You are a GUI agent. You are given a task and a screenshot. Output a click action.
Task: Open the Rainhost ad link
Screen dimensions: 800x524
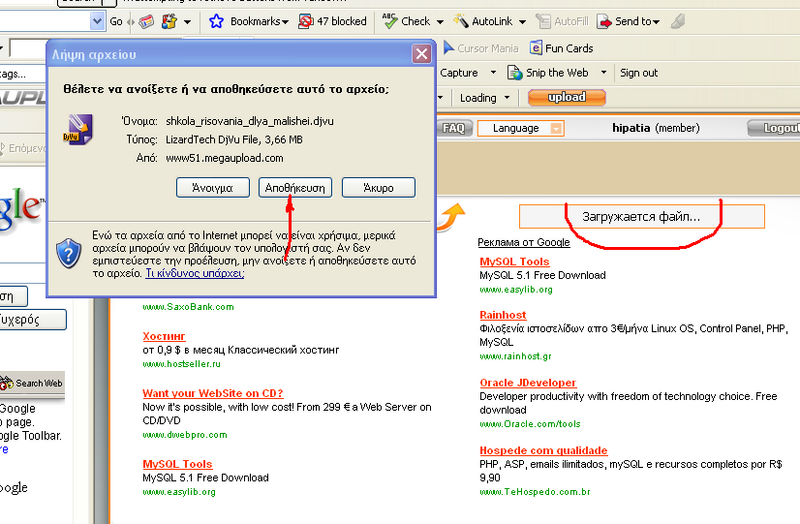click(503, 315)
